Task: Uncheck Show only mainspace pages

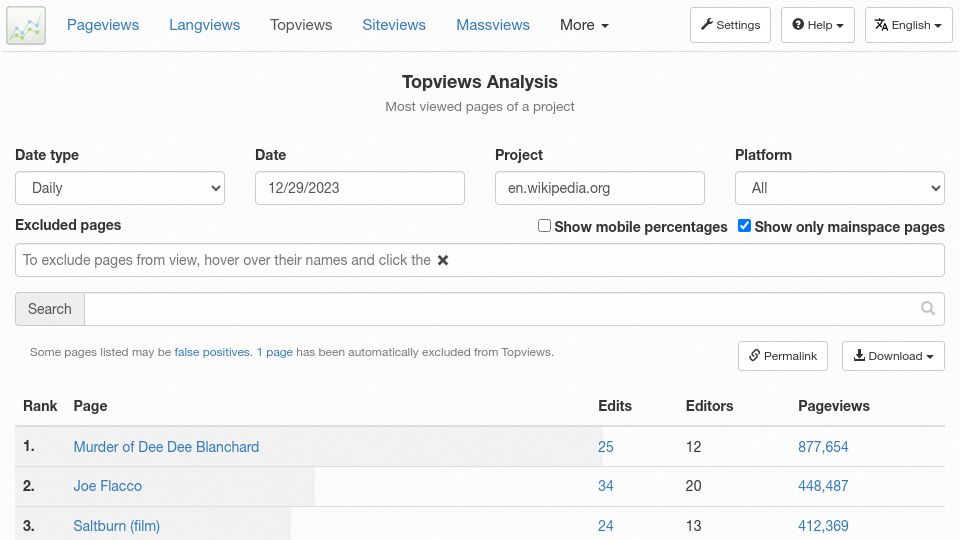Action: (x=744, y=226)
